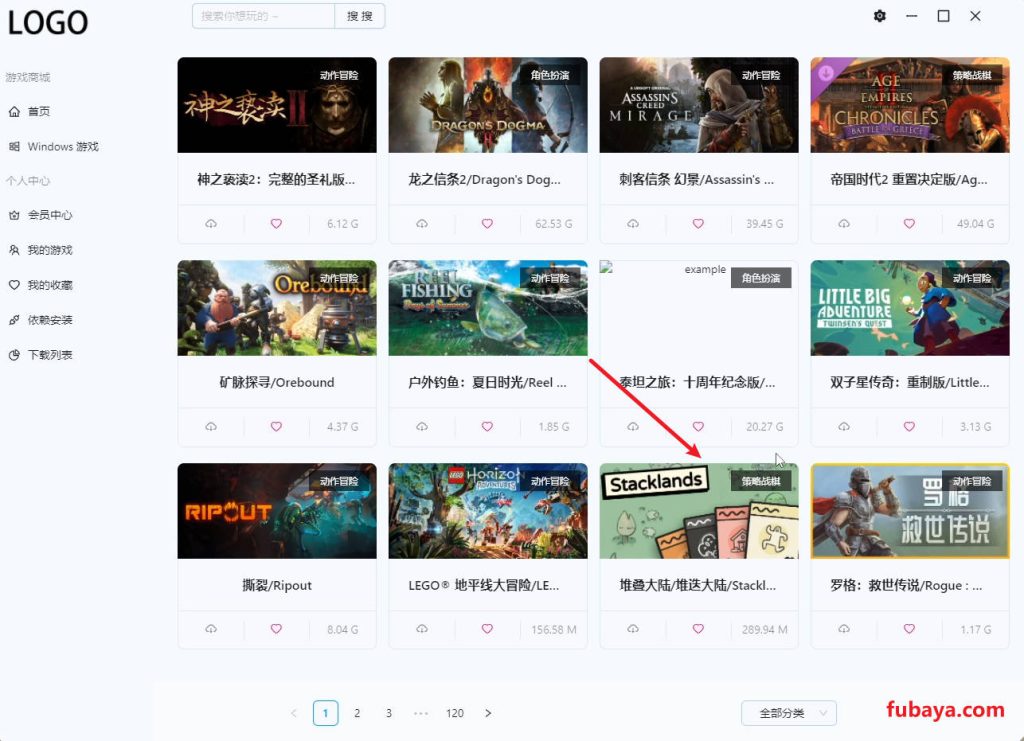Click the 搜搜 search button
The height and width of the screenshot is (741, 1024).
click(x=360, y=16)
